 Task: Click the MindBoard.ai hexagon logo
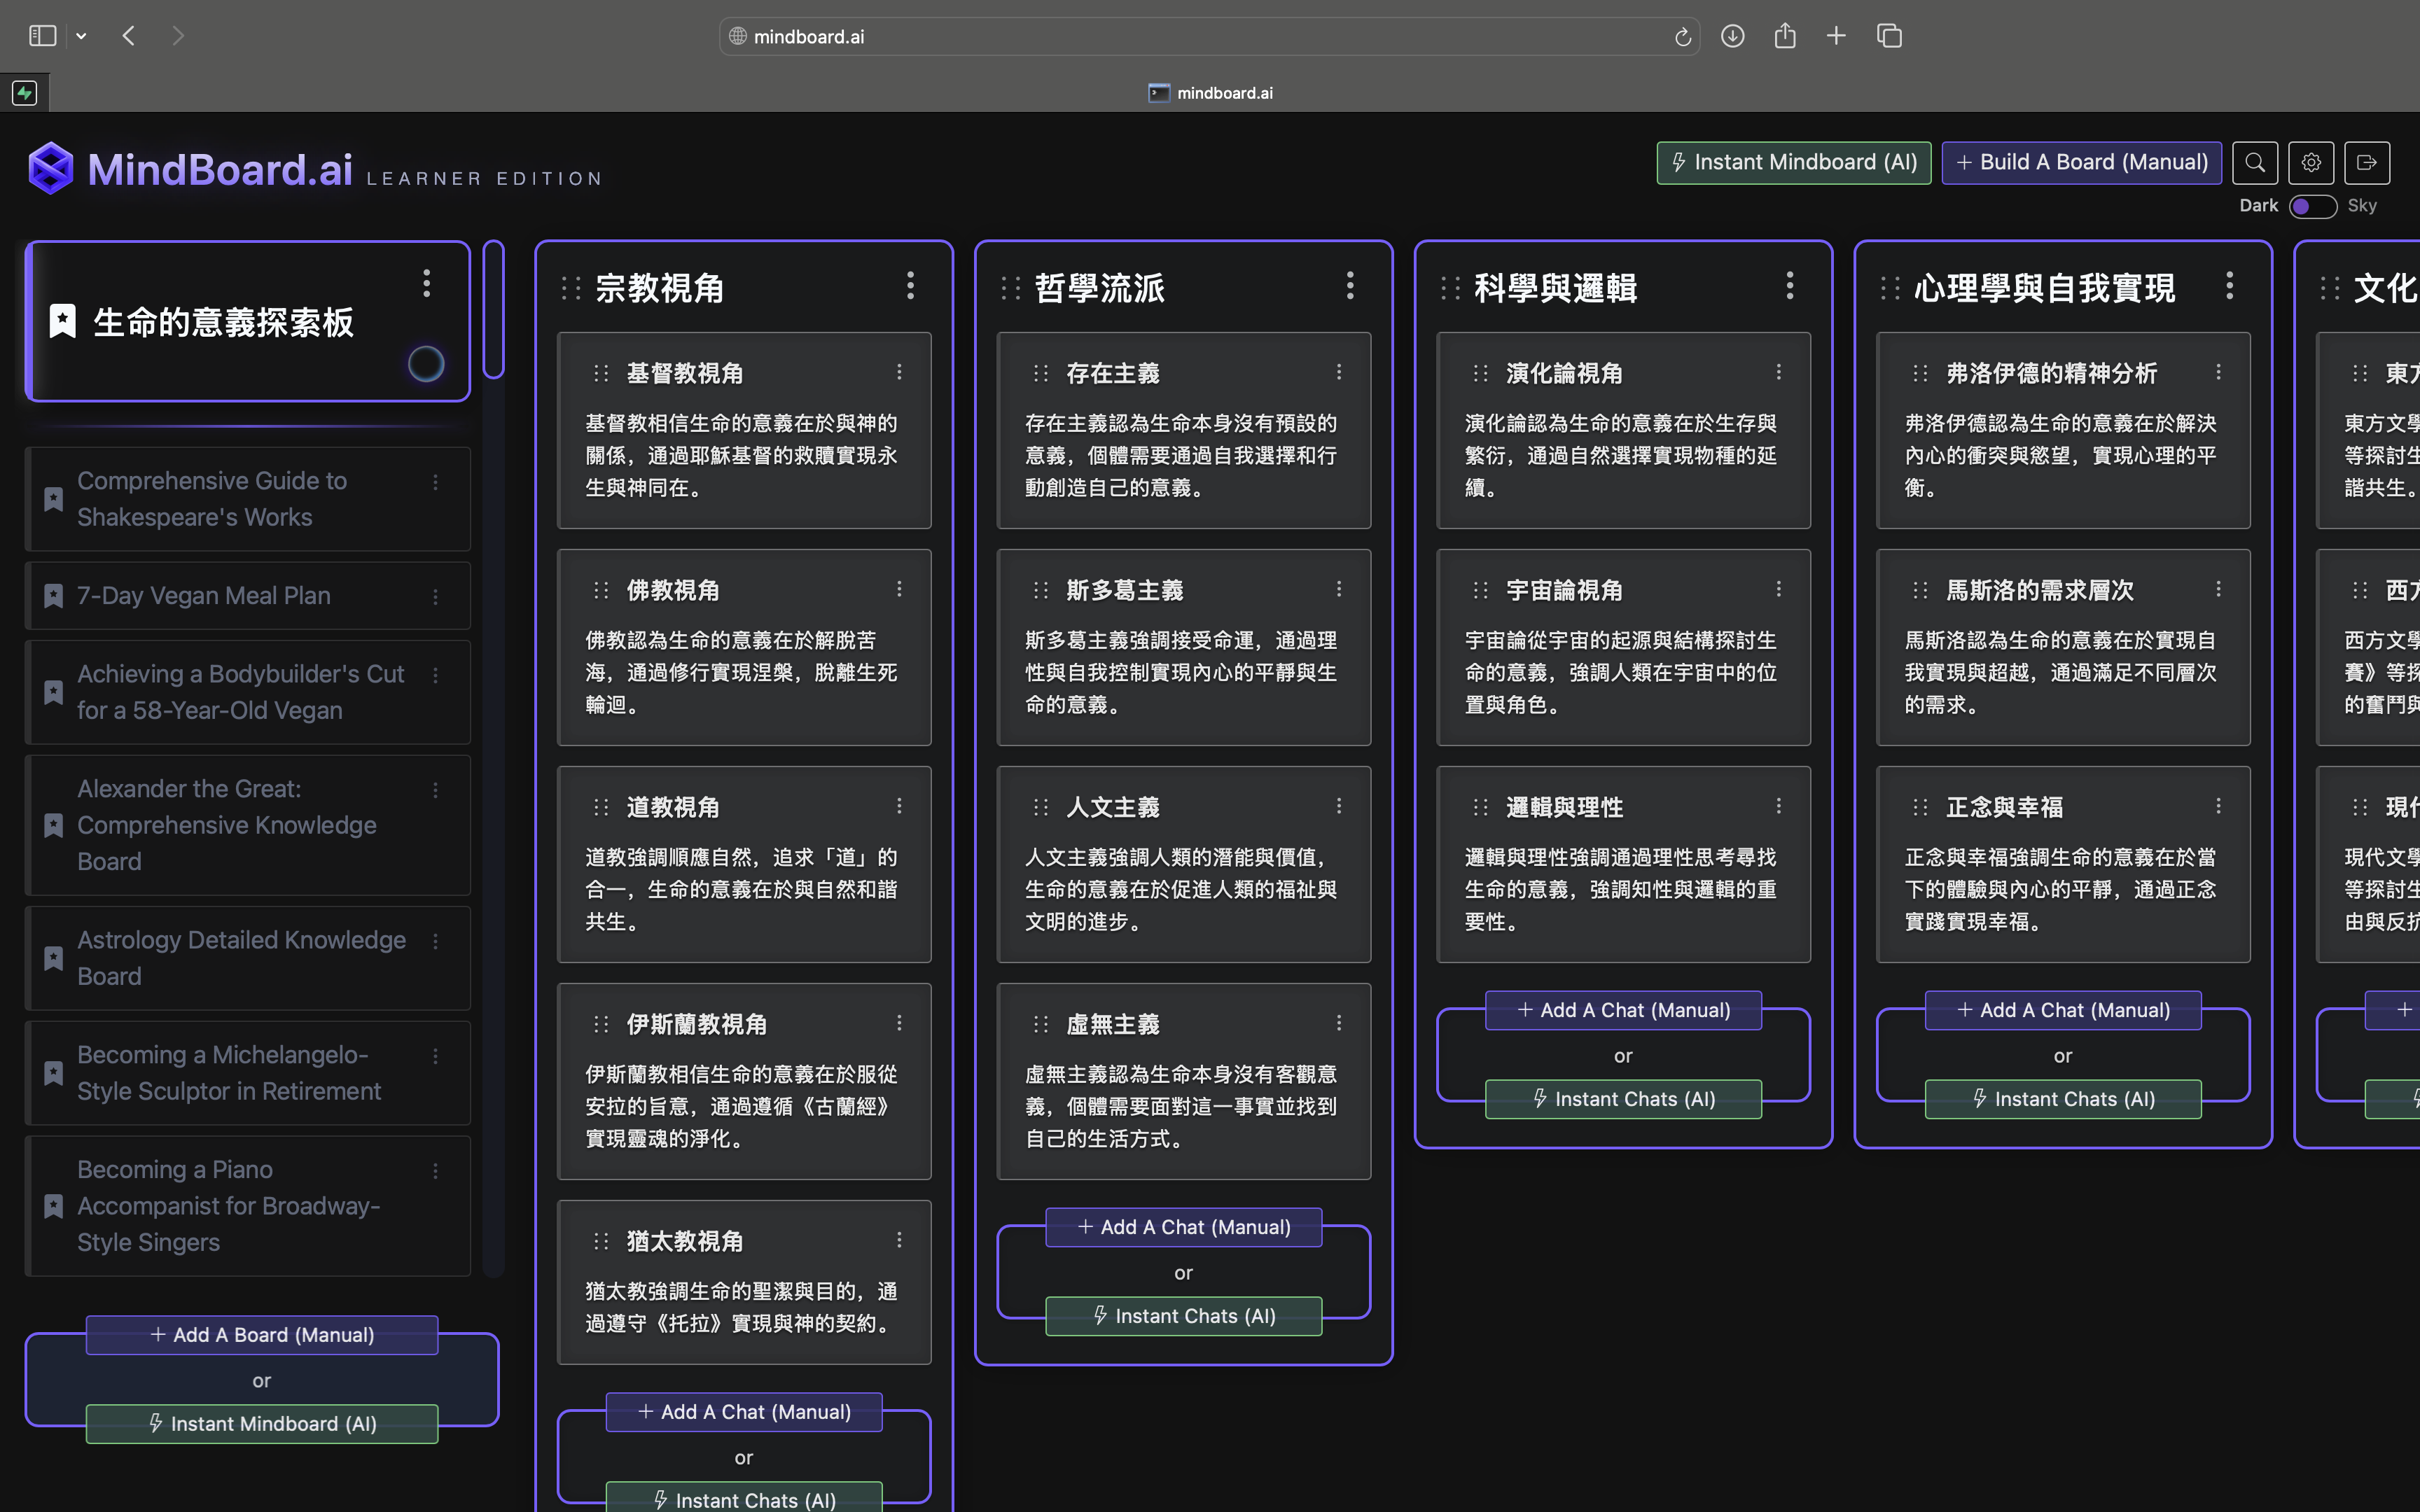51,168
